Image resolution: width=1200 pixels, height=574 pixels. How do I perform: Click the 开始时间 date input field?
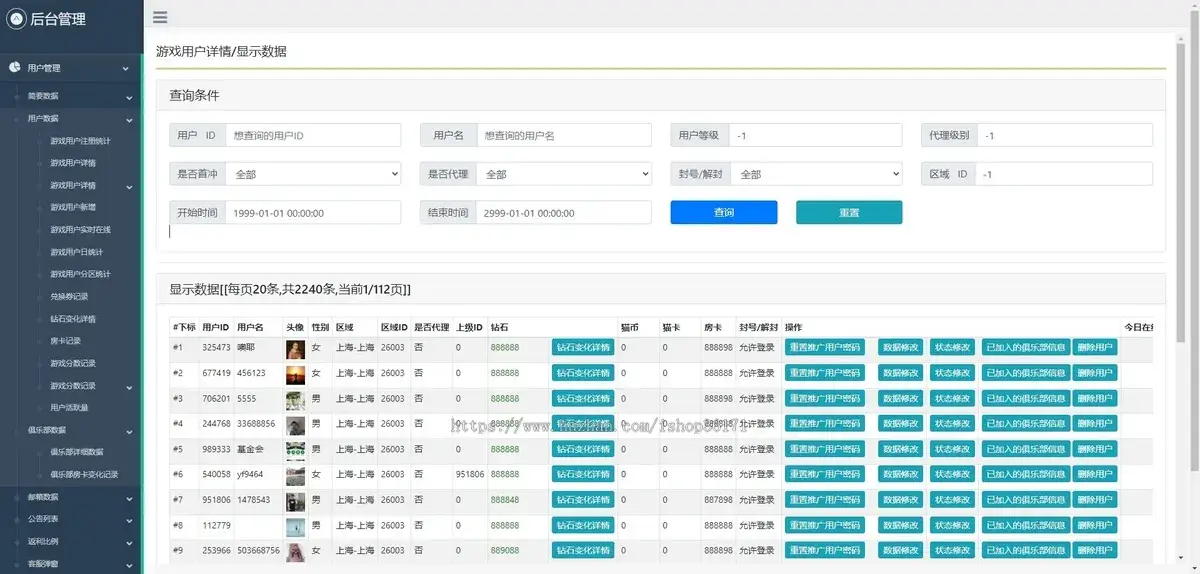[x=312, y=213]
